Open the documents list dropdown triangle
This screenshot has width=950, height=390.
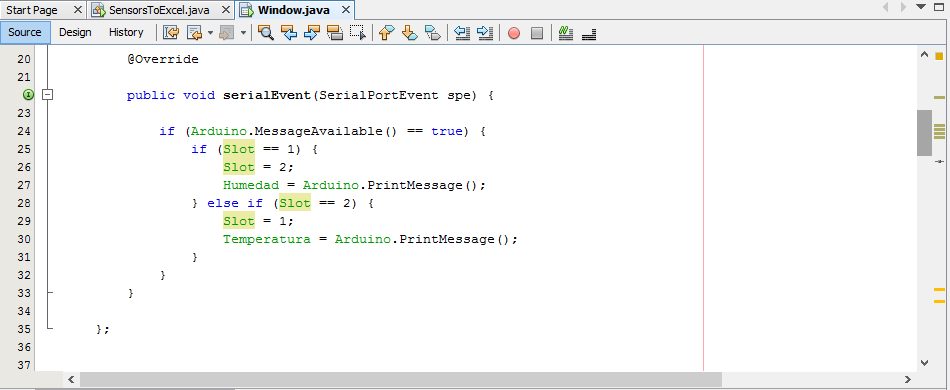[x=922, y=7]
